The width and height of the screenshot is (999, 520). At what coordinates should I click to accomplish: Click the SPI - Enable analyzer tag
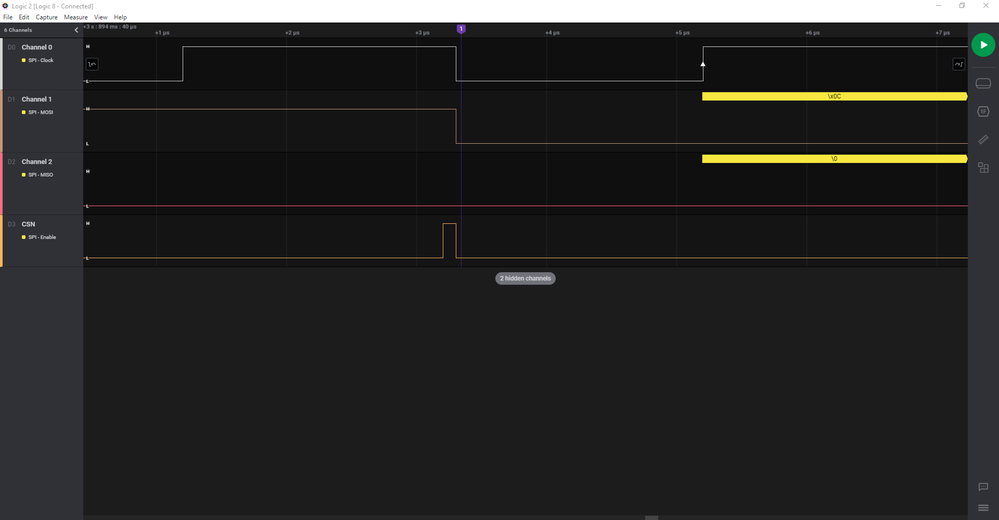click(x=40, y=237)
